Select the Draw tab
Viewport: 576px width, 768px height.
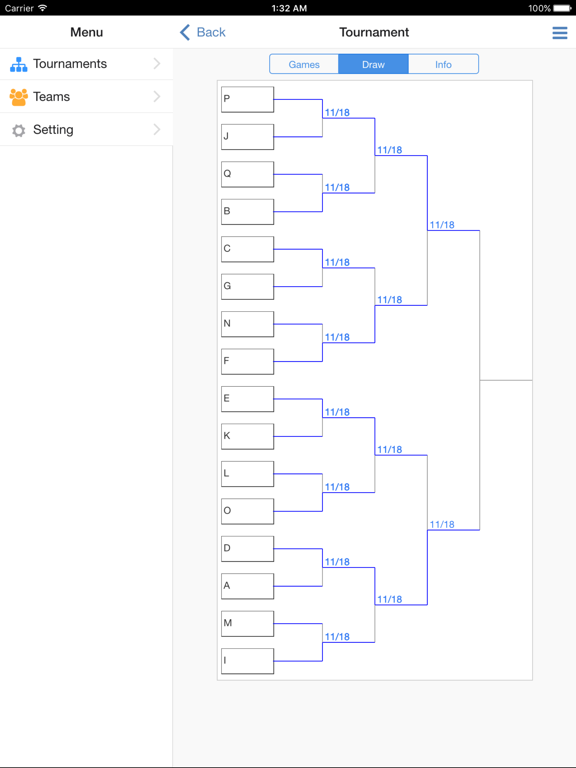(373, 64)
